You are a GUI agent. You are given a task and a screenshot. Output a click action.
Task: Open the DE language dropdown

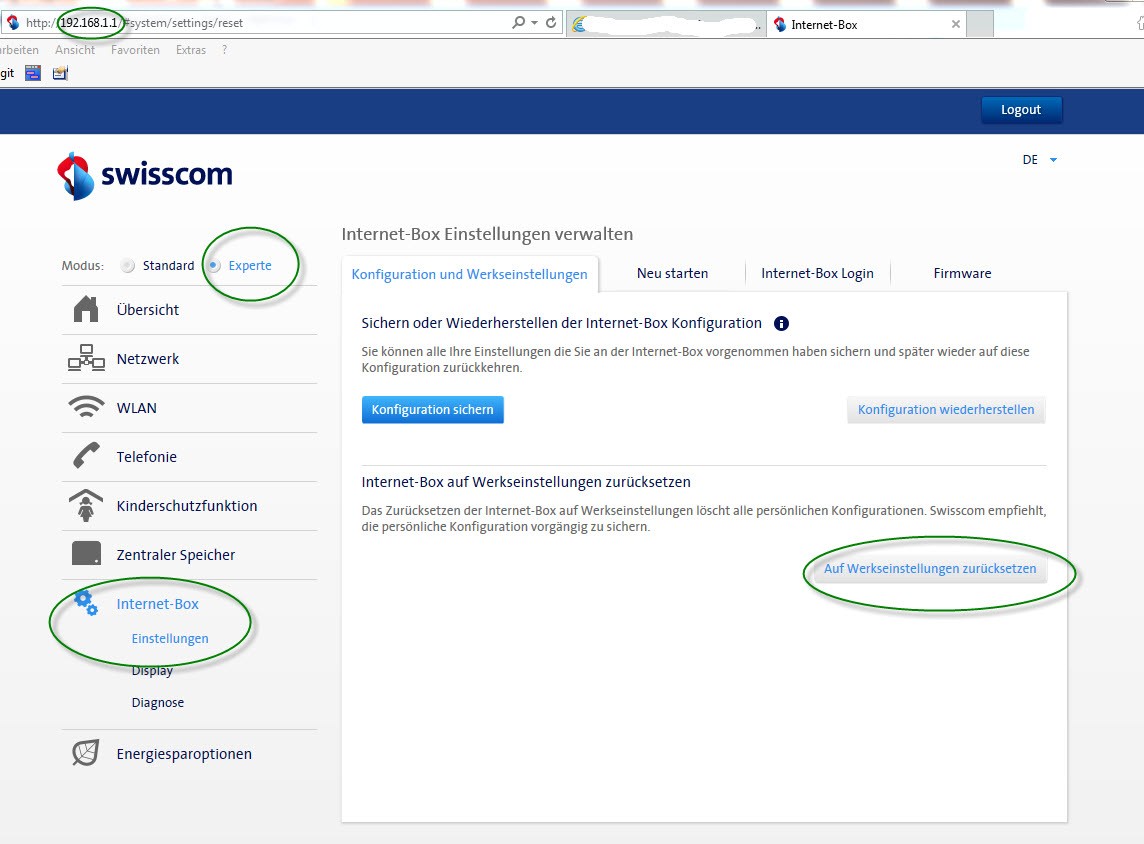[x=1039, y=160]
